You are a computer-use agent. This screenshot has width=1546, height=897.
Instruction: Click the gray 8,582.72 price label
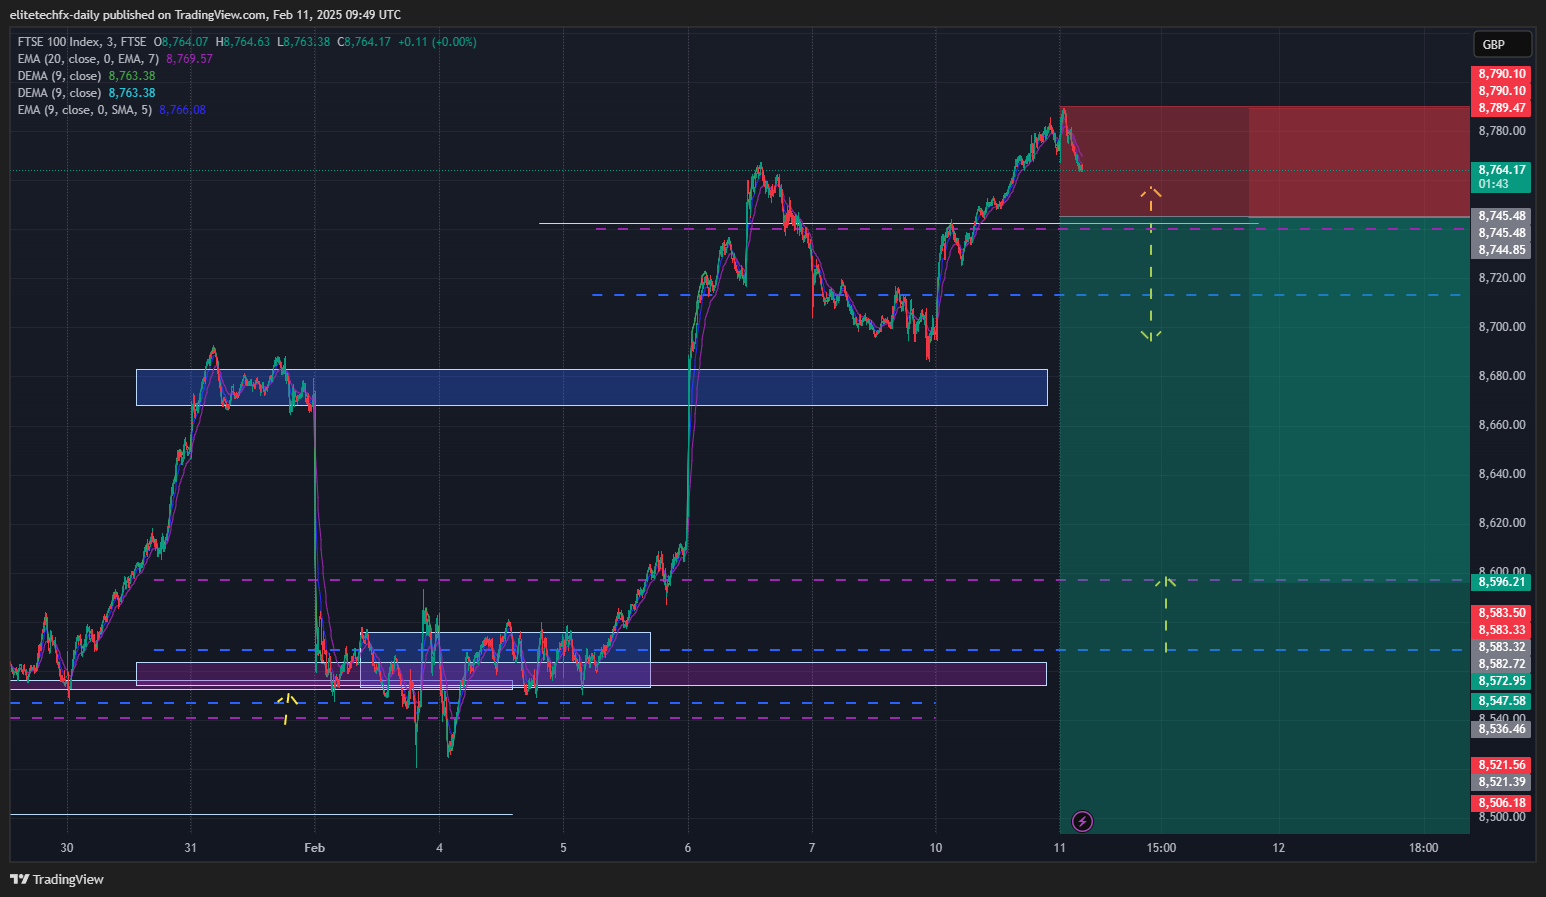(x=1501, y=664)
